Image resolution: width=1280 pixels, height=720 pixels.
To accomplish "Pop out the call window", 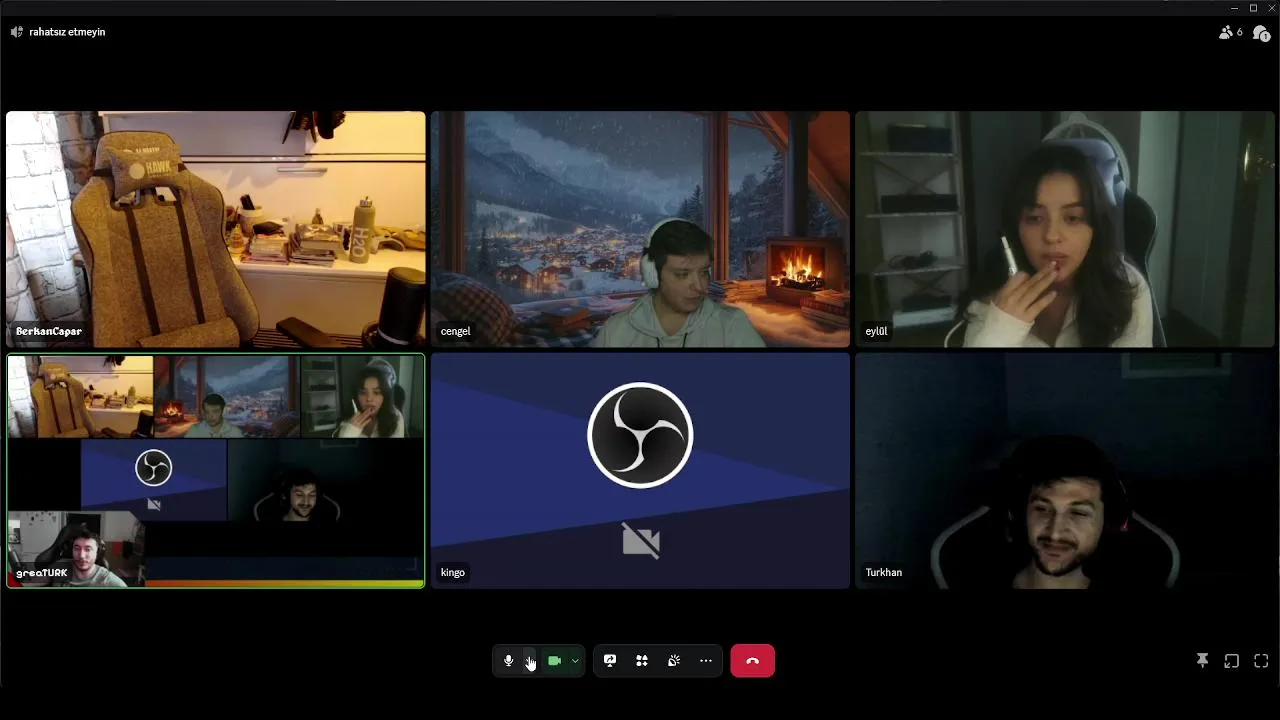I will 1232,661.
